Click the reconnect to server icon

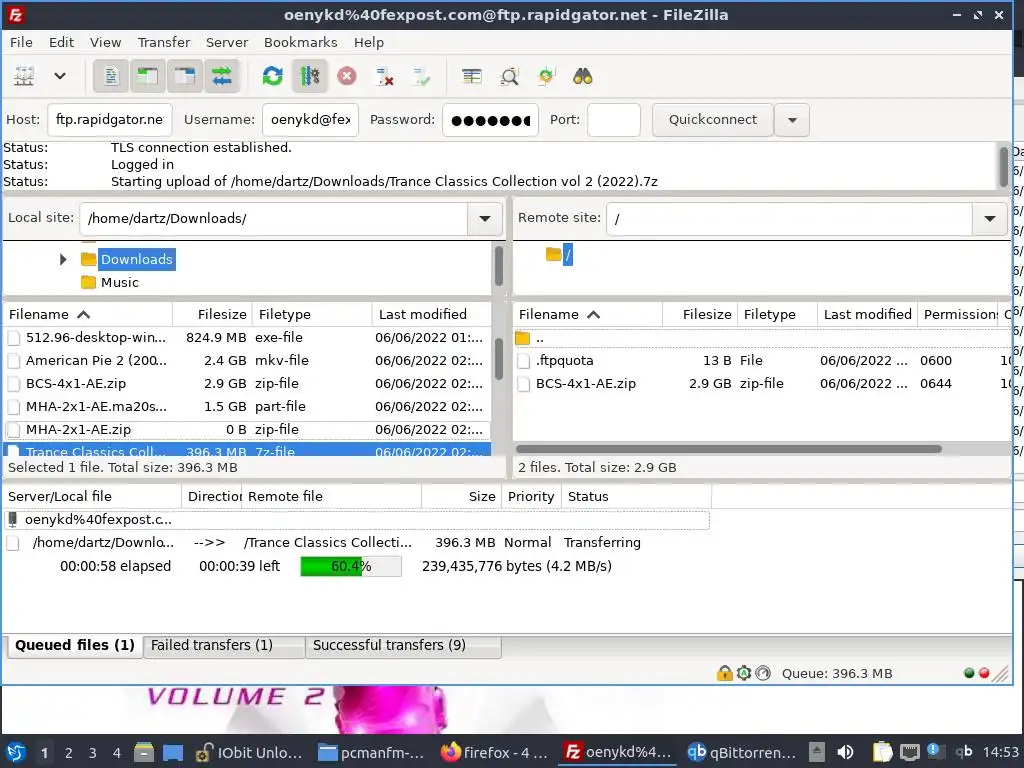421,76
